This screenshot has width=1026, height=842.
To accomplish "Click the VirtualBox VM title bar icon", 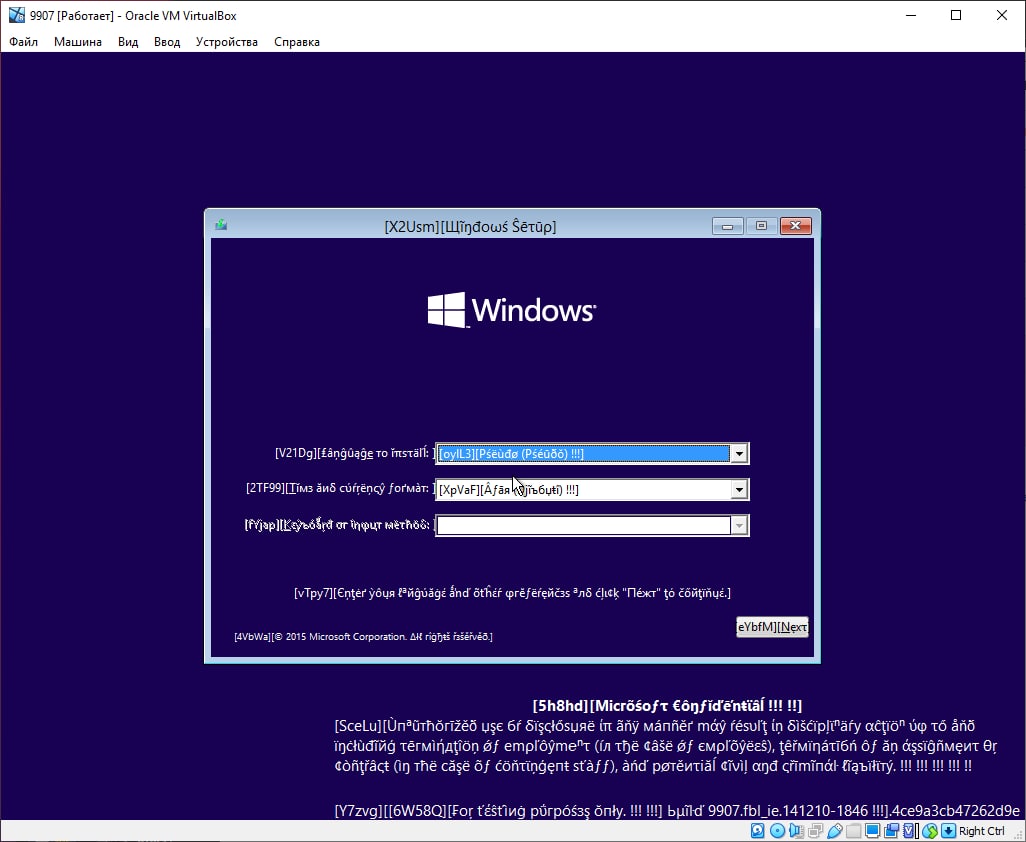I will click(16, 15).
